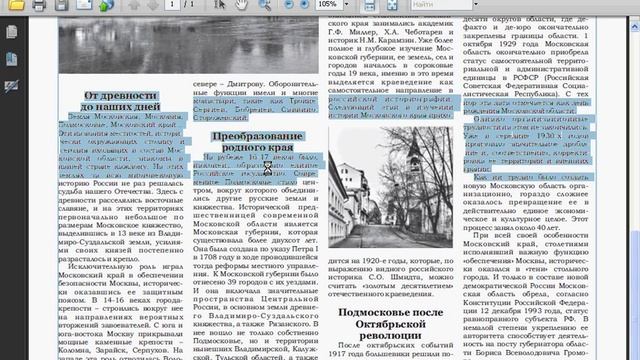640x360 pixels.
Task: Toggle Fit width scrolling mode
Action: click(x=369, y=5)
